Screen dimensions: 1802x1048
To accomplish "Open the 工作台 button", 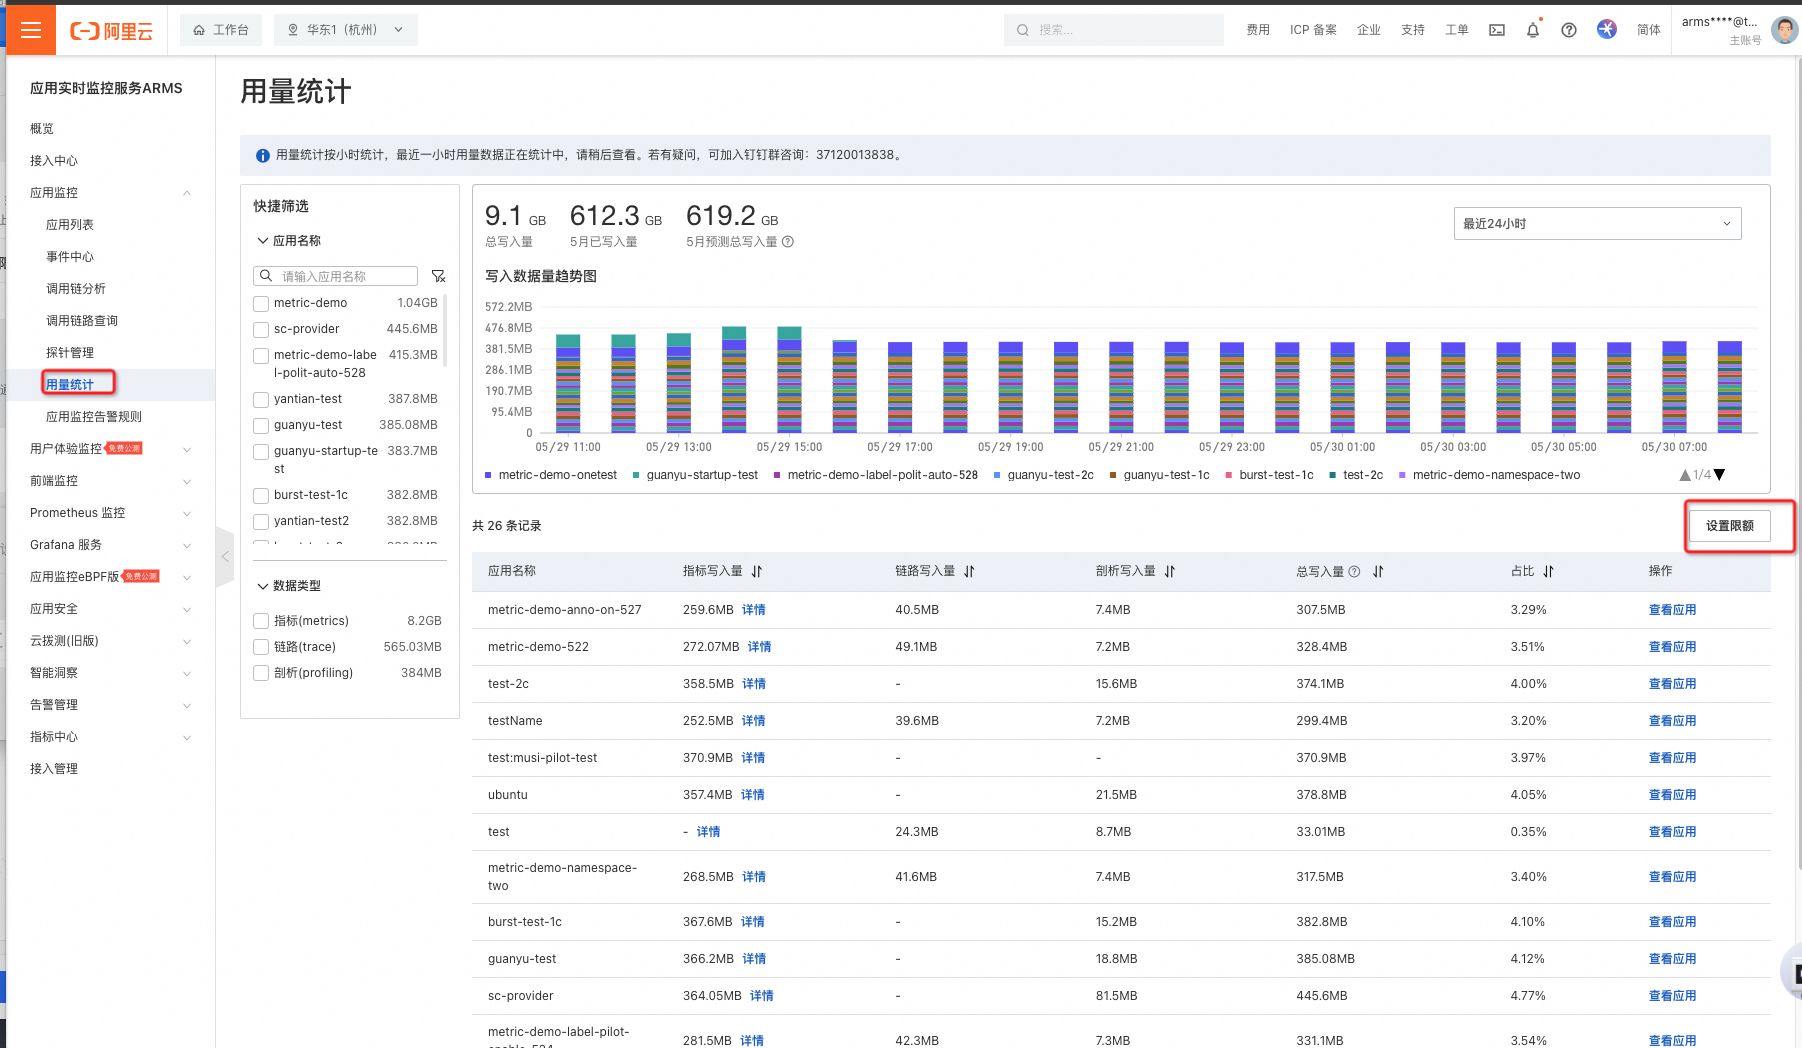I will 221,30.
